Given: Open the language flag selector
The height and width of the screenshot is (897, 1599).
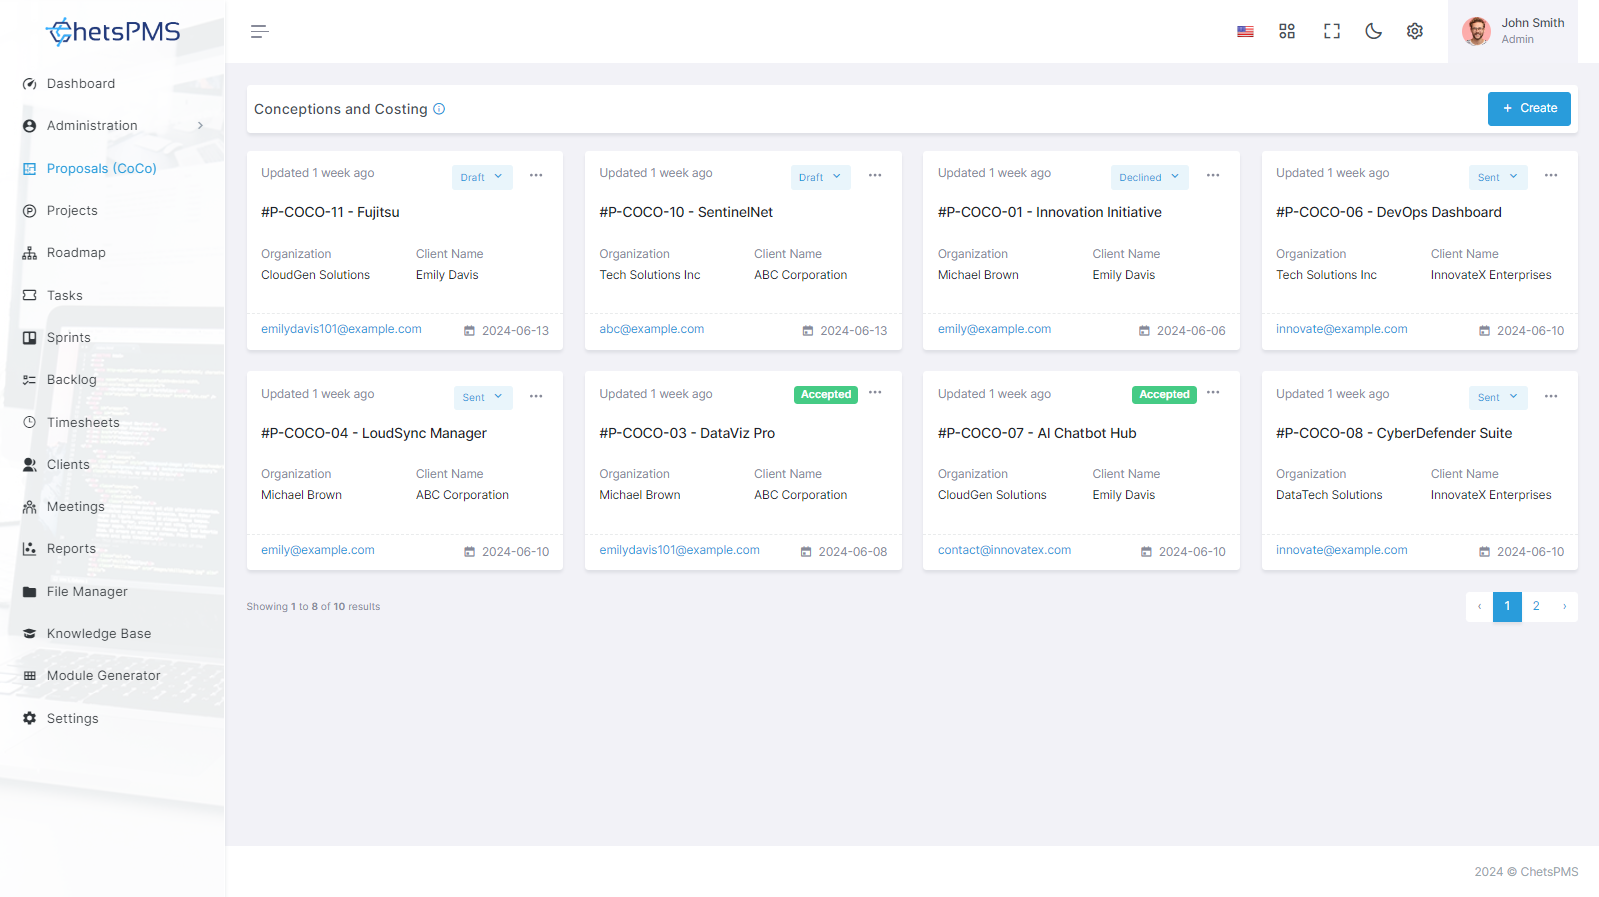Looking at the screenshot, I should pyautogui.click(x=1245, y=32).
